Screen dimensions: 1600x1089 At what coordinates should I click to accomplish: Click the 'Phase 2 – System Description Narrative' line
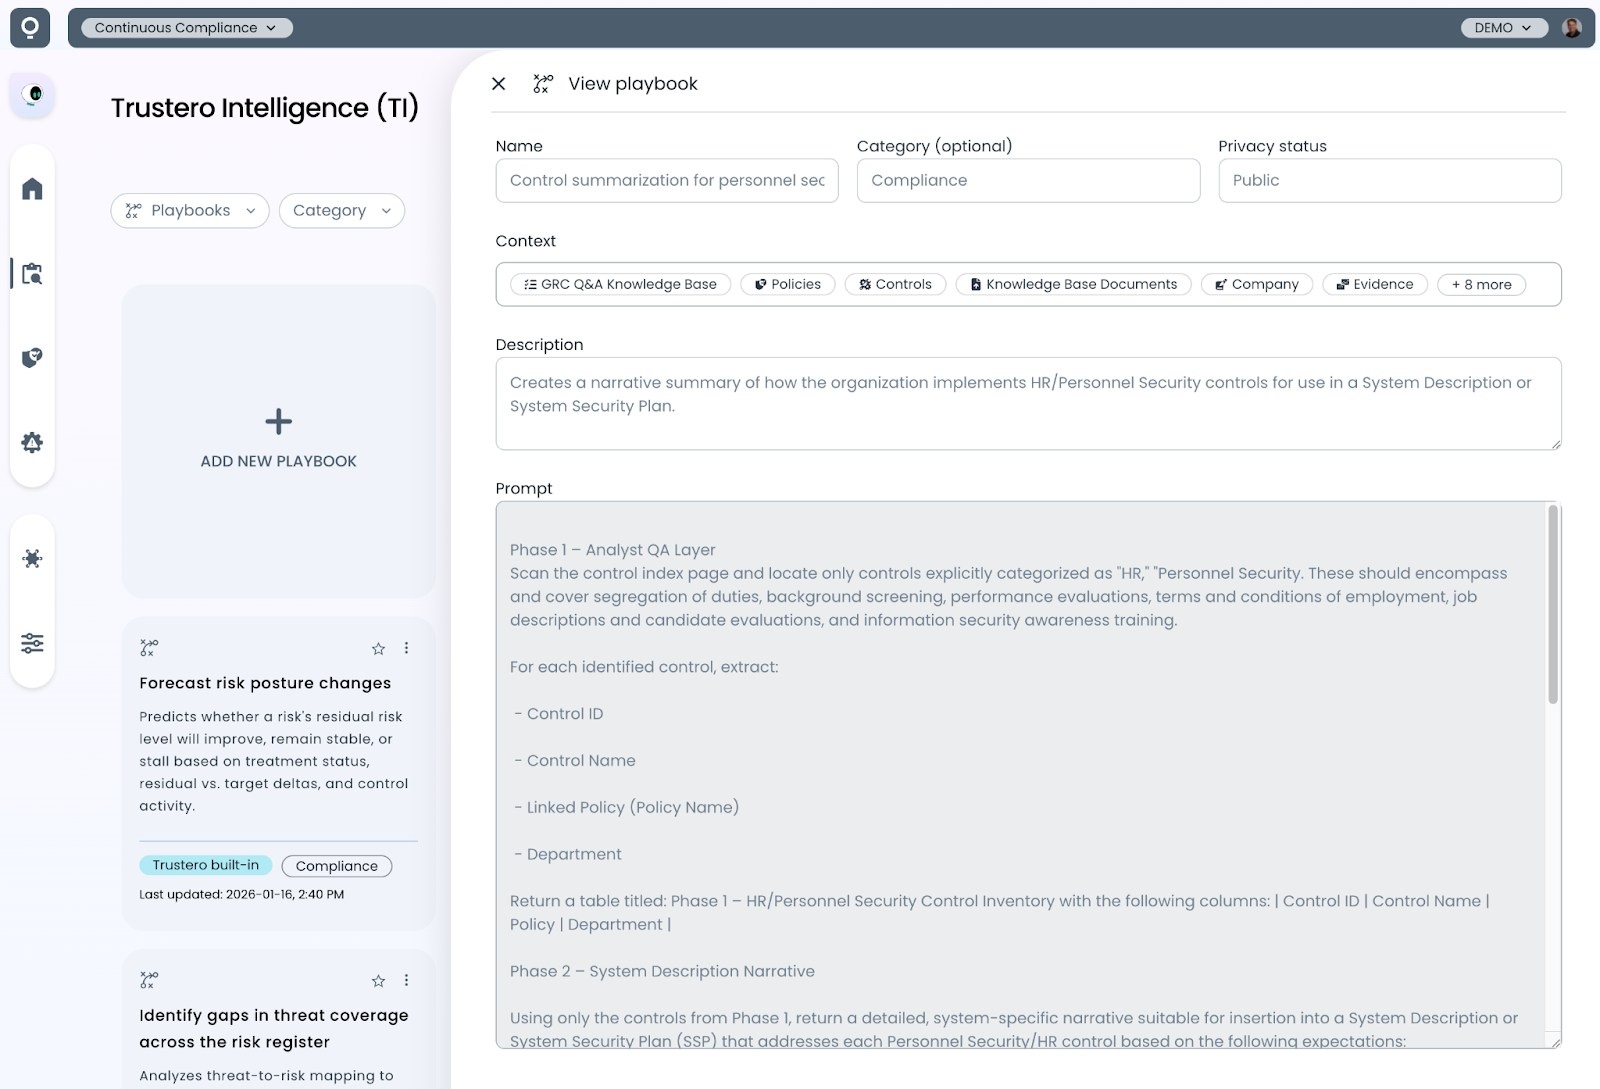pos(662,971)
